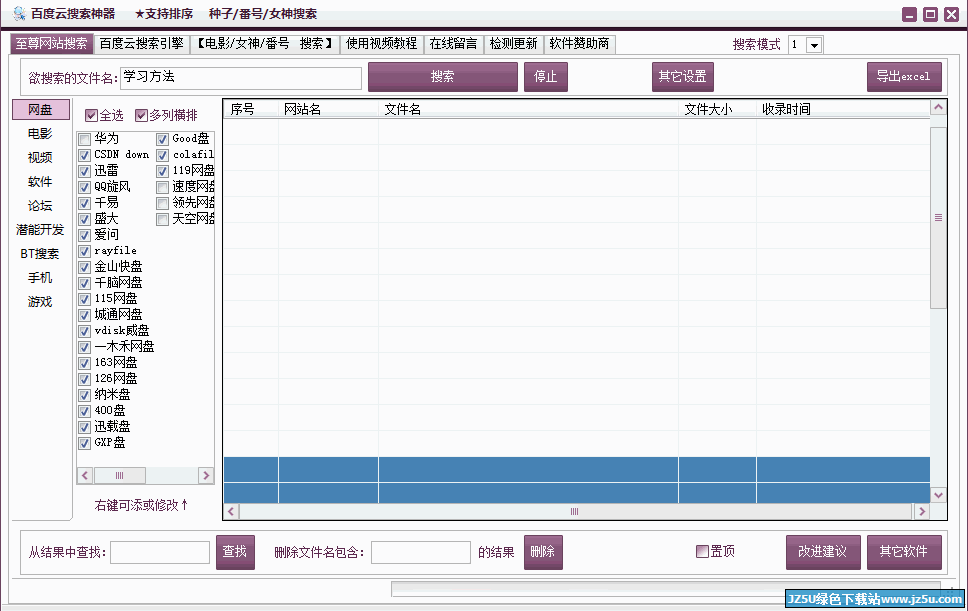Screen dimensions: 968x611
Task: Uncheck the 迅雷 checkbox
Action: (x=85, y=171)
